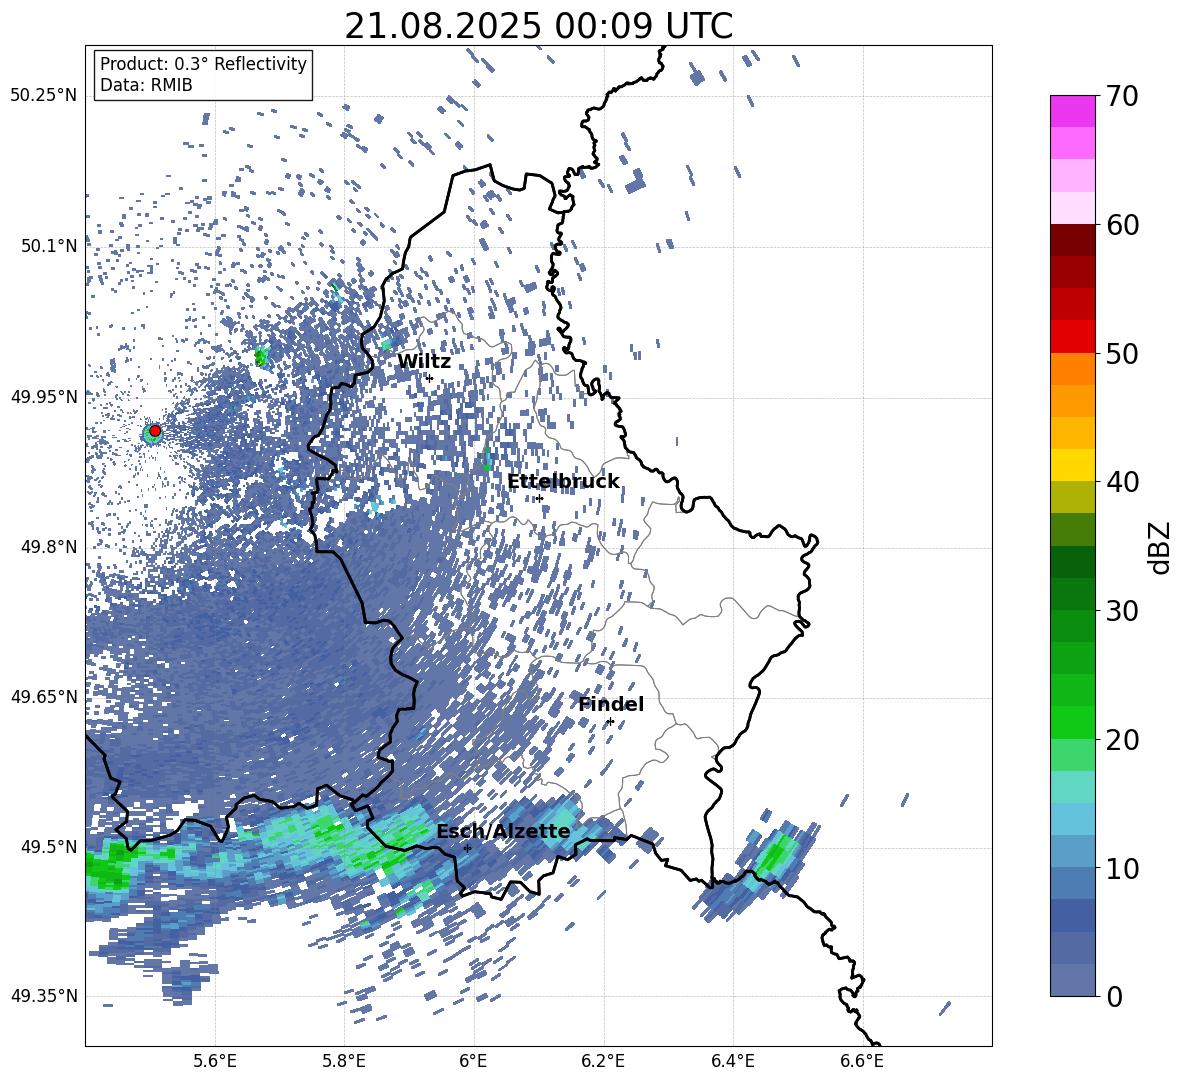Click the 20 value on the colorbar
Viewport: 1184px width, 1081px height.
pyautogui.click(x=1122, y=739)
